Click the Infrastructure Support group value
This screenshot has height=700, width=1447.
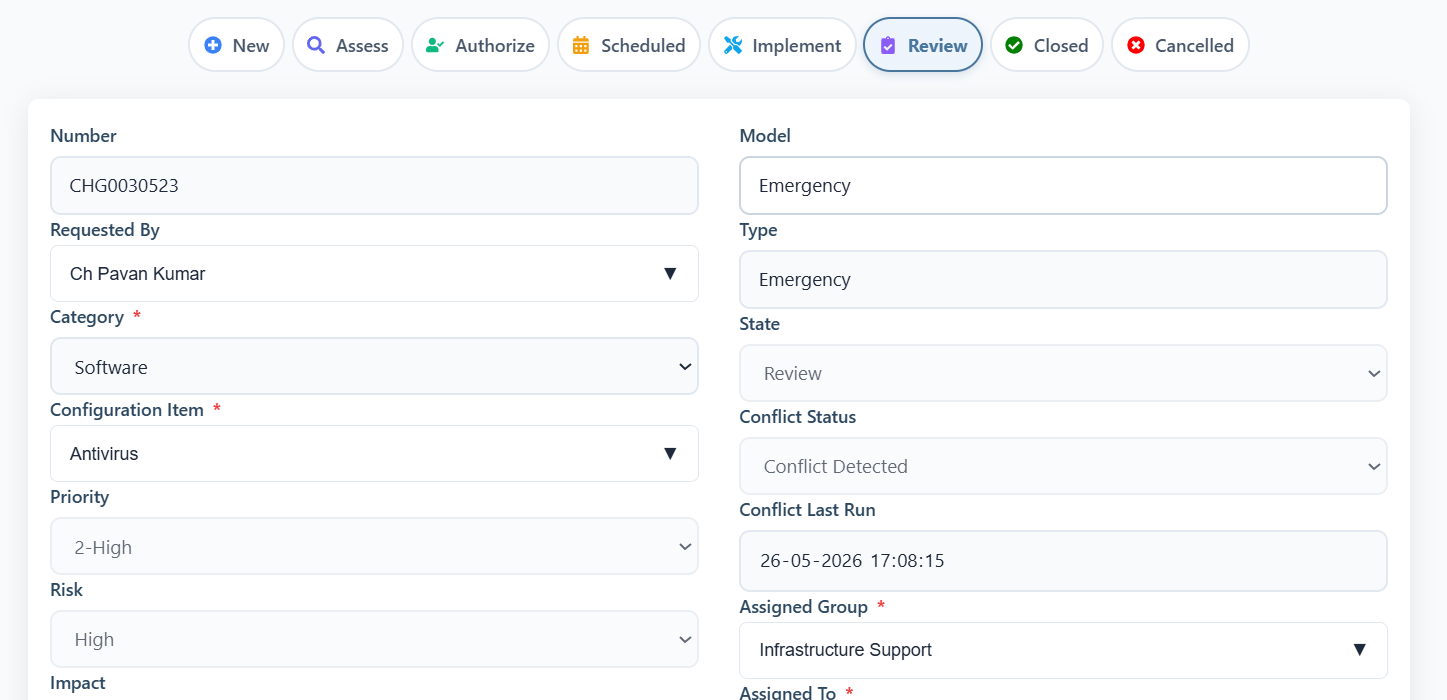point(845,650)
